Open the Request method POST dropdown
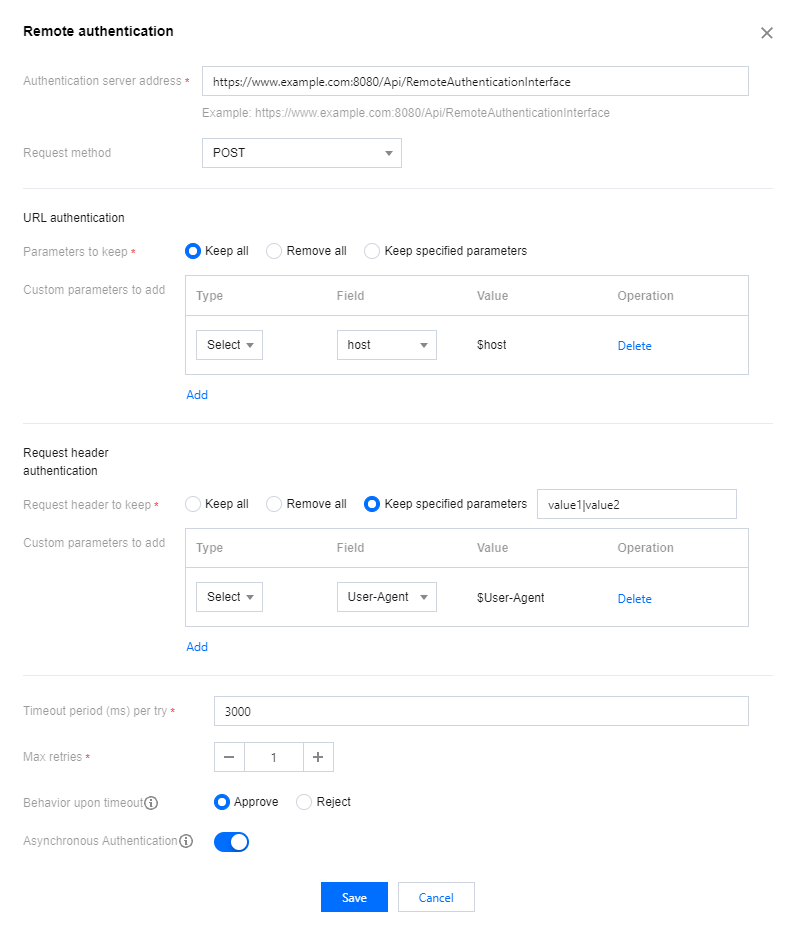The width and height of the screenshot is (793, 934). (x=301, y=153)
